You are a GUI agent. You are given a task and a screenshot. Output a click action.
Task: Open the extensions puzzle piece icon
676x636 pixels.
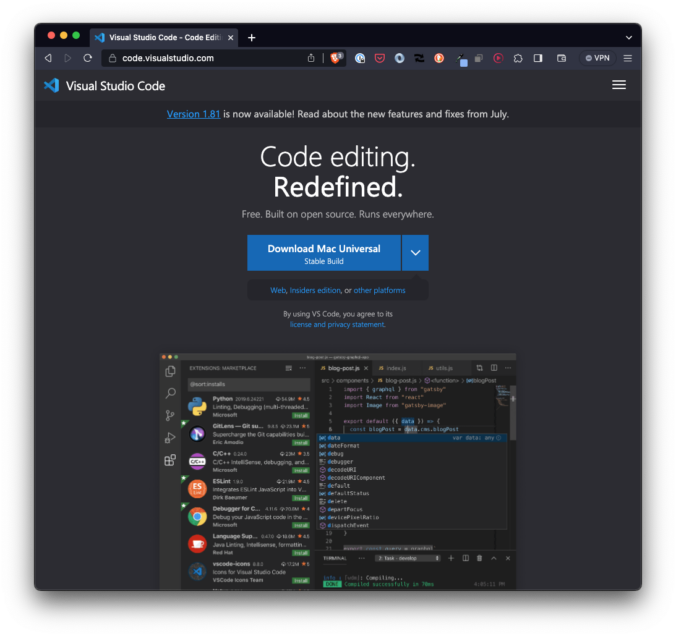point(518,58)
